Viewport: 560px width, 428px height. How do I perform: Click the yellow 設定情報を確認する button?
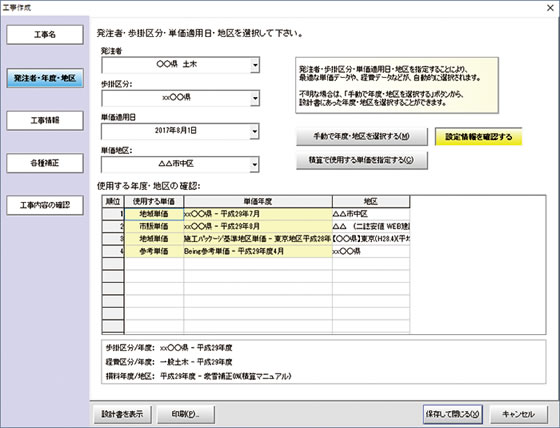(479, 136)
